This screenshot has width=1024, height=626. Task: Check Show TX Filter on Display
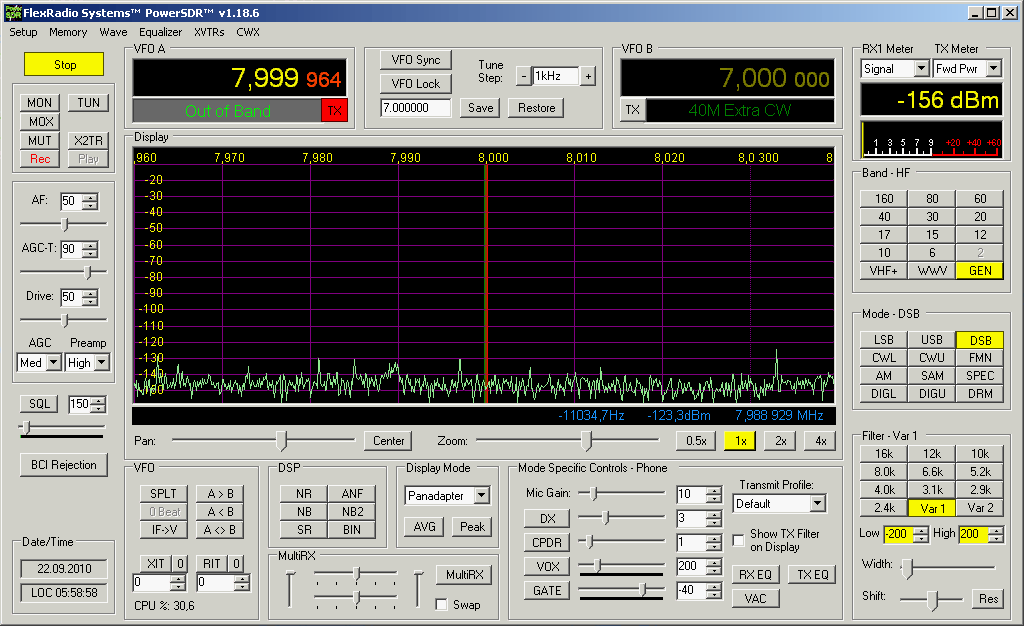(x=739, y=540)
